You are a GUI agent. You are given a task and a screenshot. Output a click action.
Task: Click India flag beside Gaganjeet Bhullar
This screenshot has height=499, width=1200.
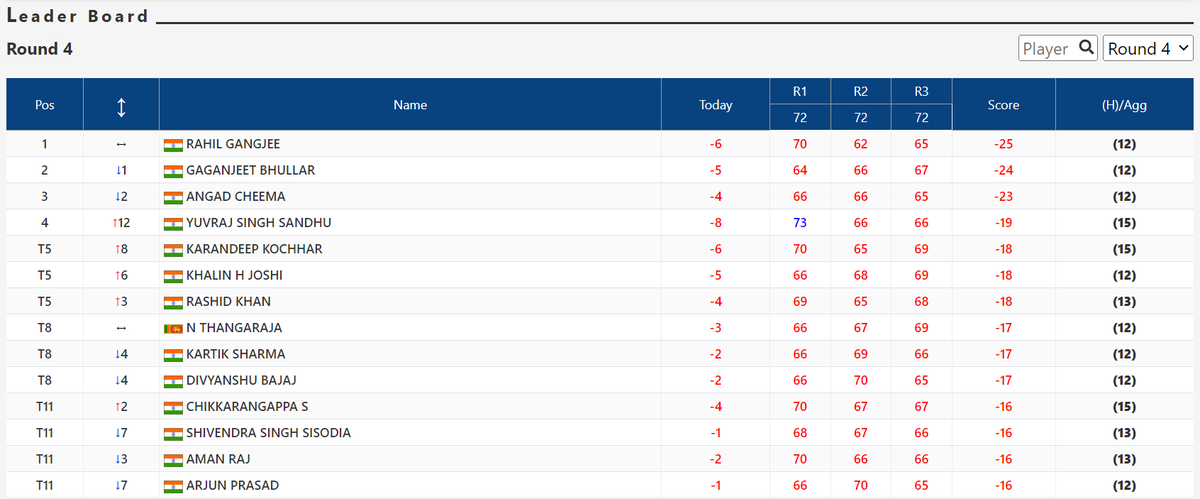click(173, 171)
